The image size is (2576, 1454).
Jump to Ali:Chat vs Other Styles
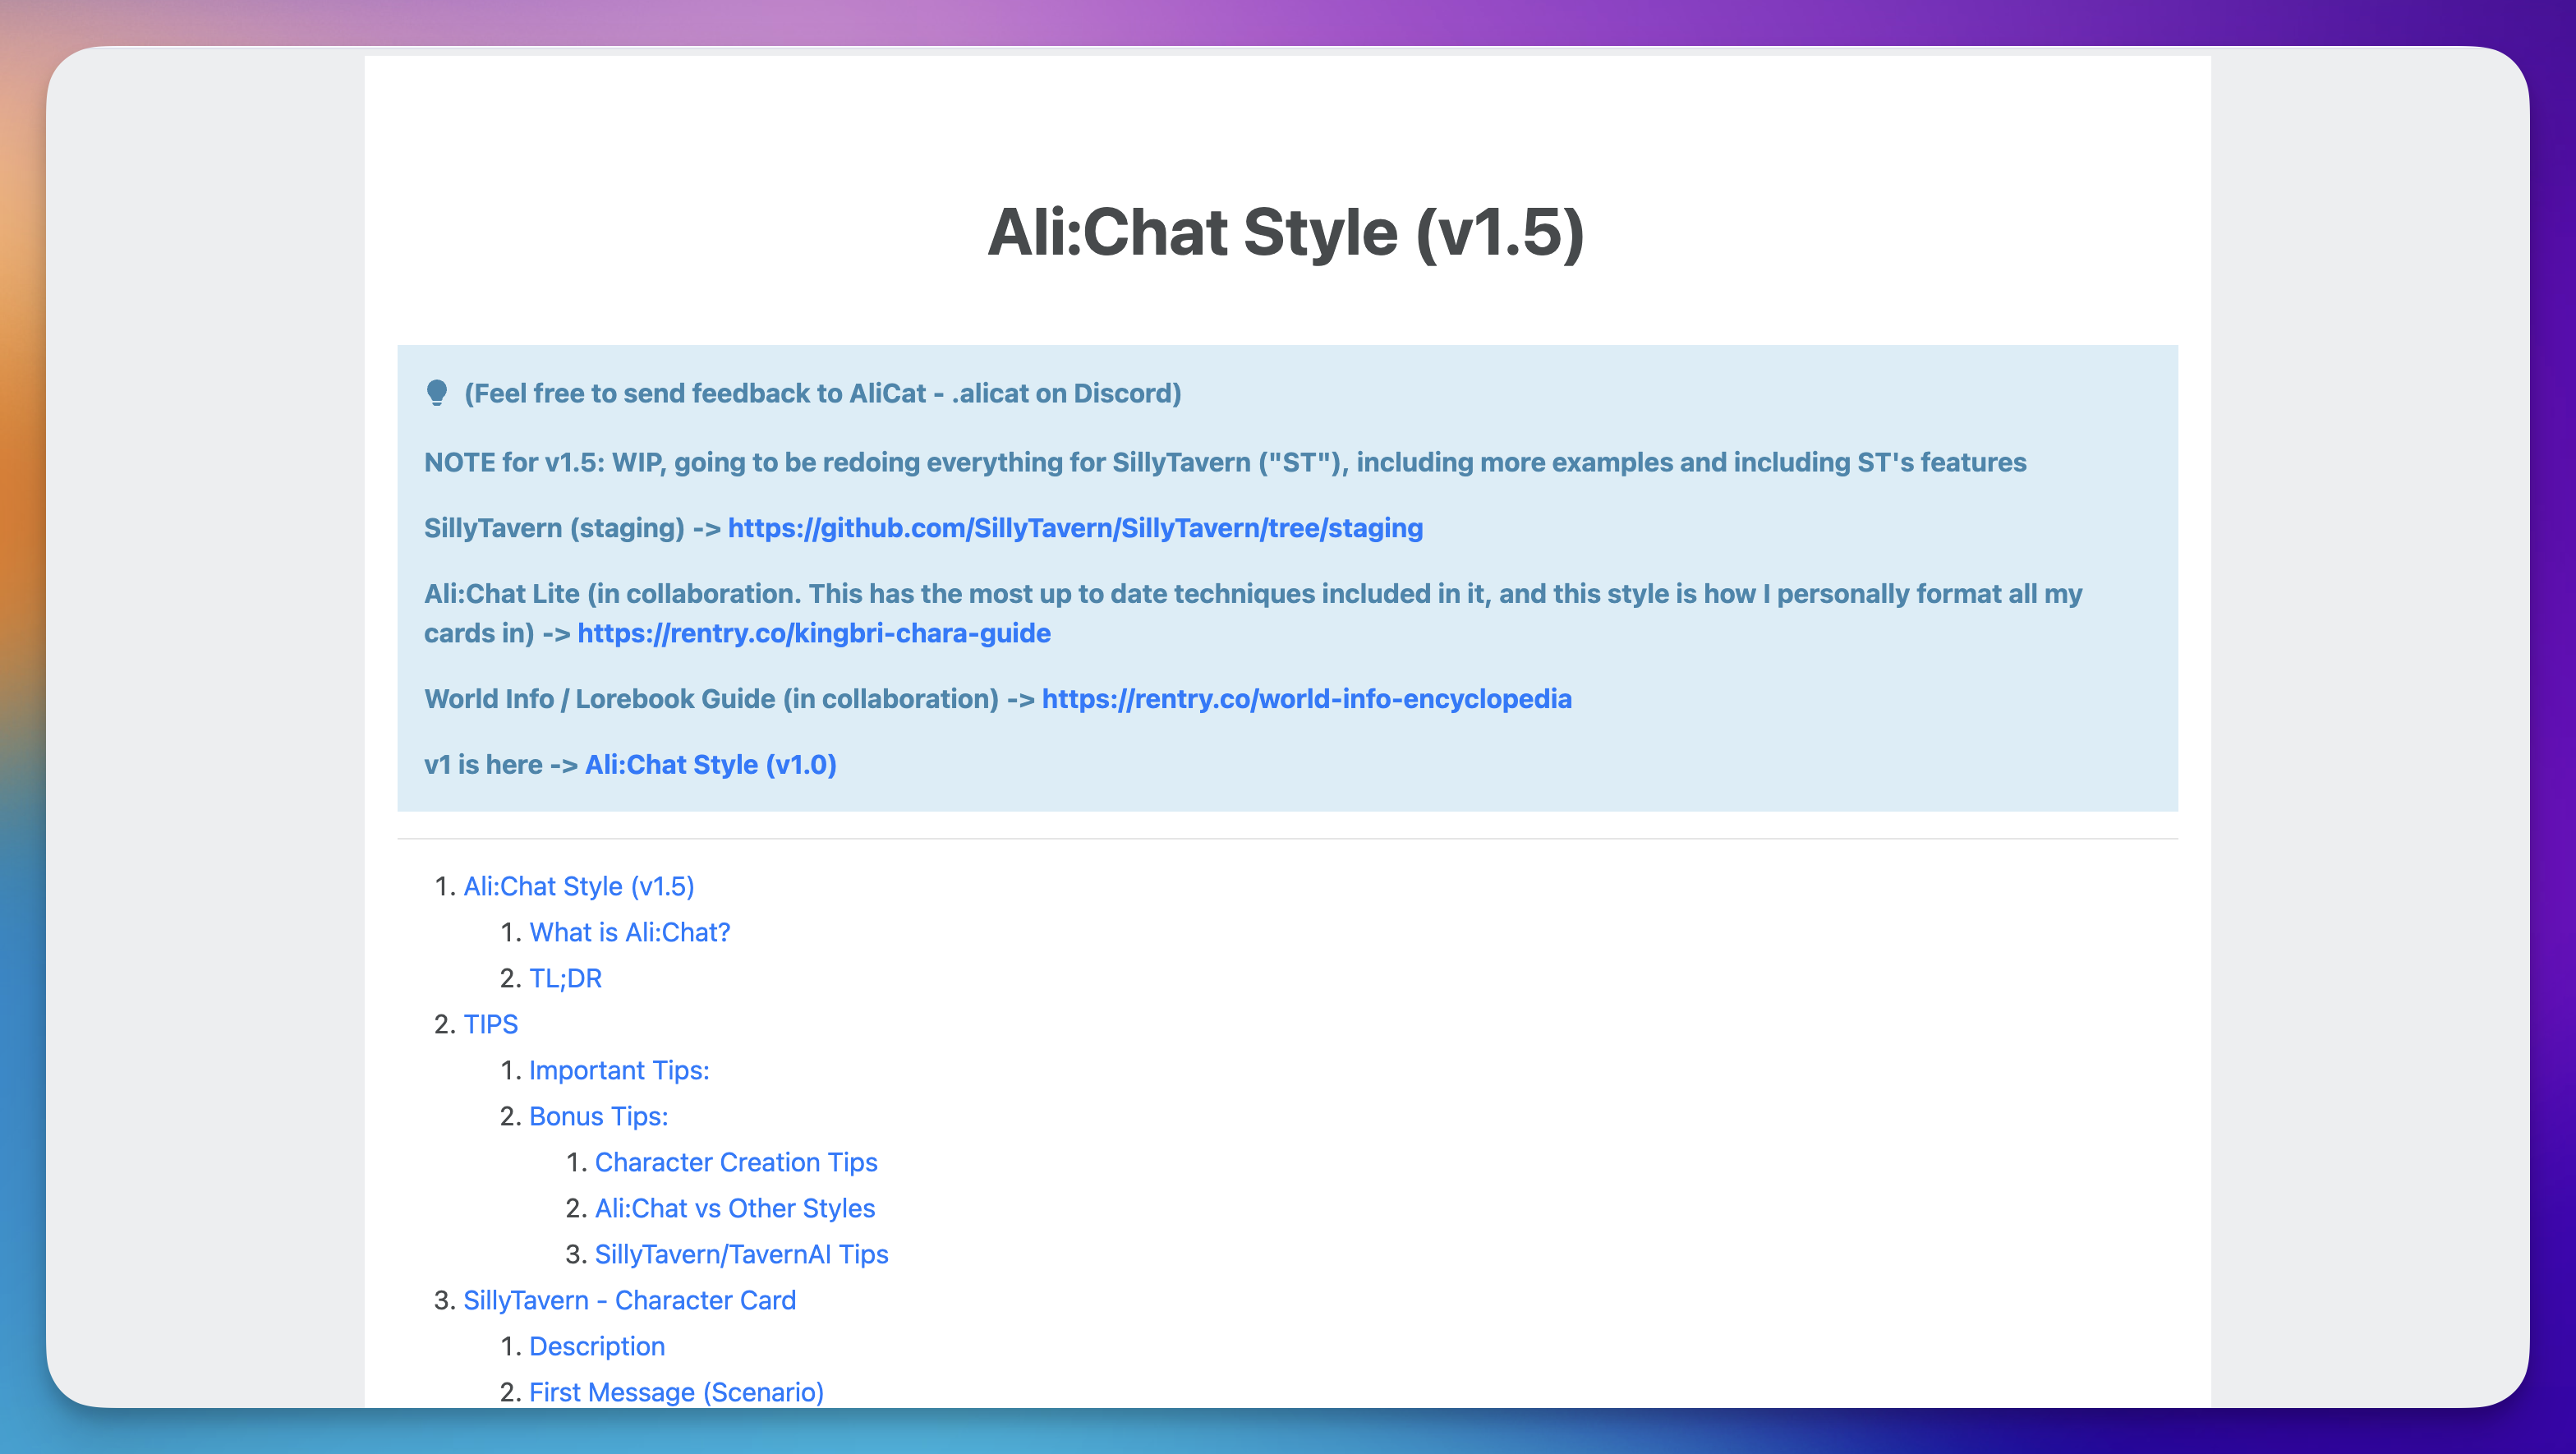[734, 1208]
